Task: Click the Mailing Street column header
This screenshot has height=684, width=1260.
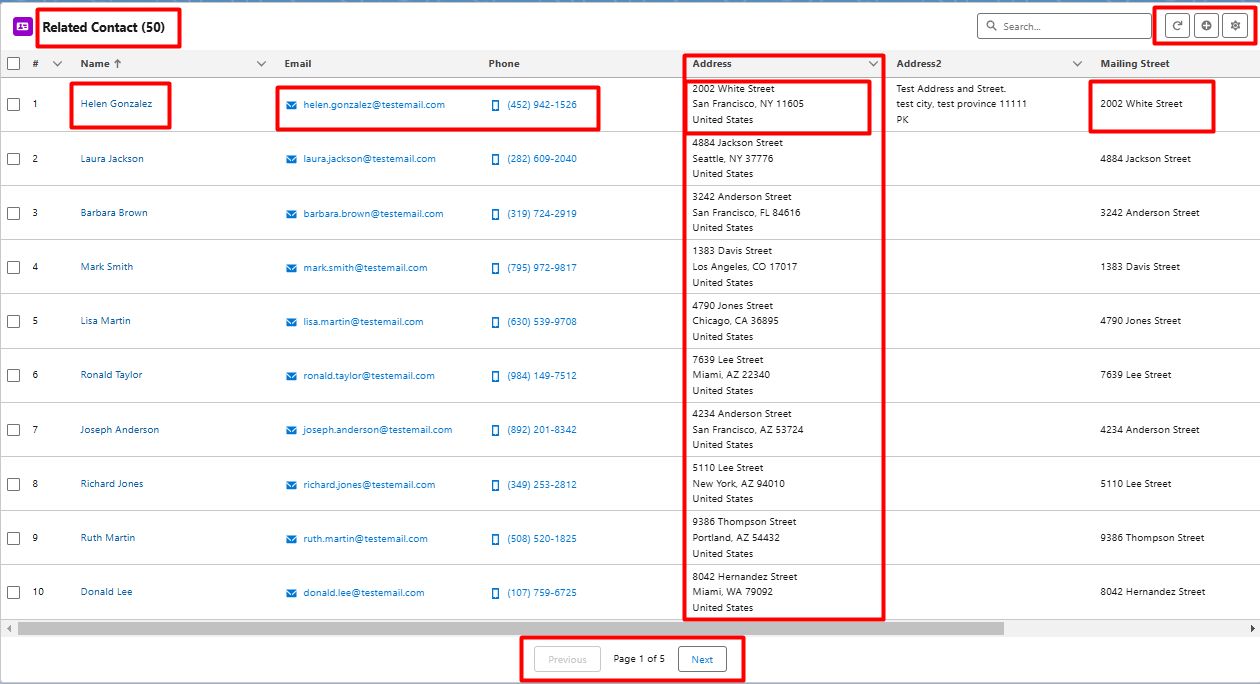Action: [x=1135, y=64]
